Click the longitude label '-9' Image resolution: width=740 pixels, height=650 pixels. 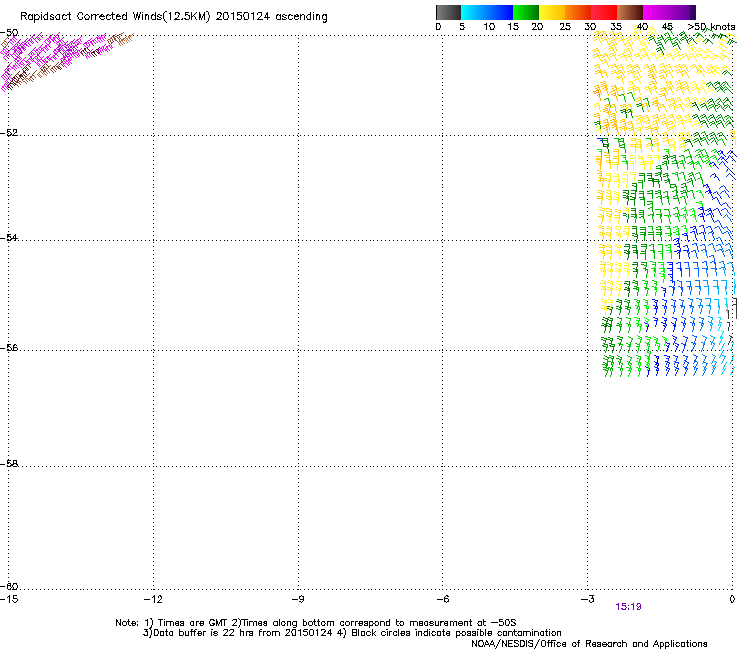(298, 599)
